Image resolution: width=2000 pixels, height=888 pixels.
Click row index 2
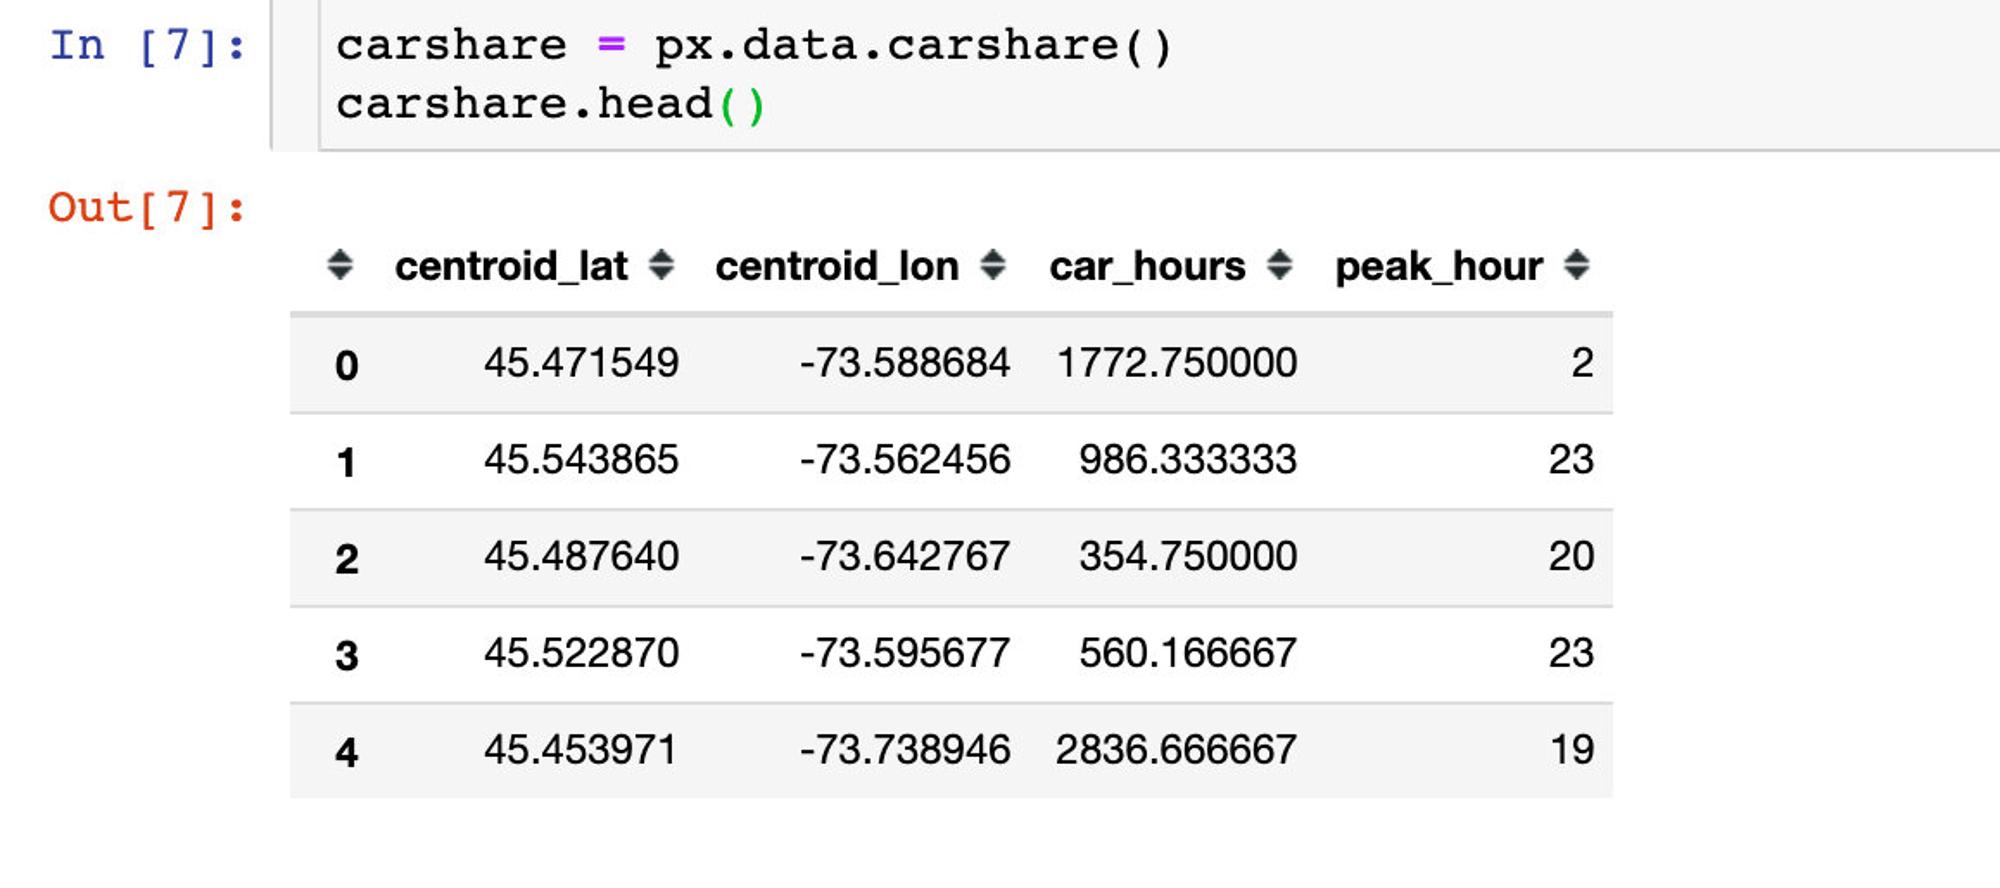click(x=346, y=558)
